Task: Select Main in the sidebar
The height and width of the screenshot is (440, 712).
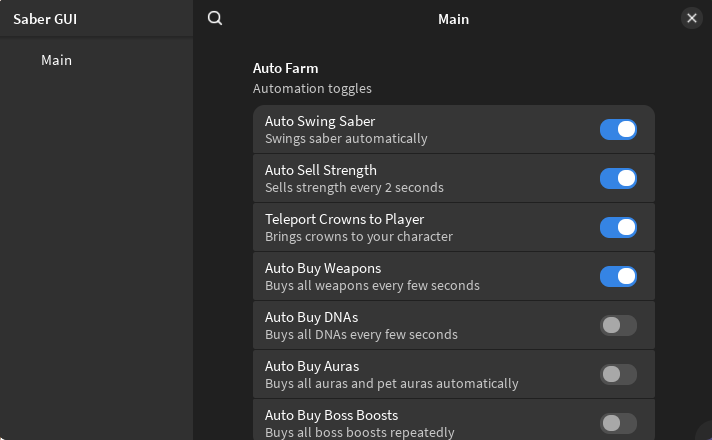Action: (56, 60)
